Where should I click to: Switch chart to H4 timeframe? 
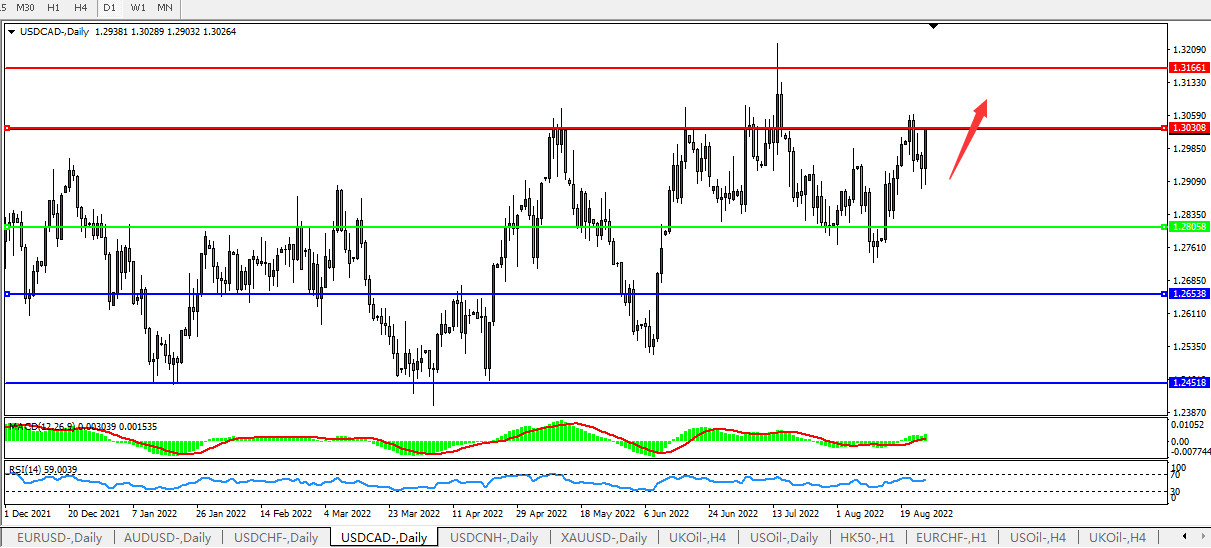click(x=80, y=7)
